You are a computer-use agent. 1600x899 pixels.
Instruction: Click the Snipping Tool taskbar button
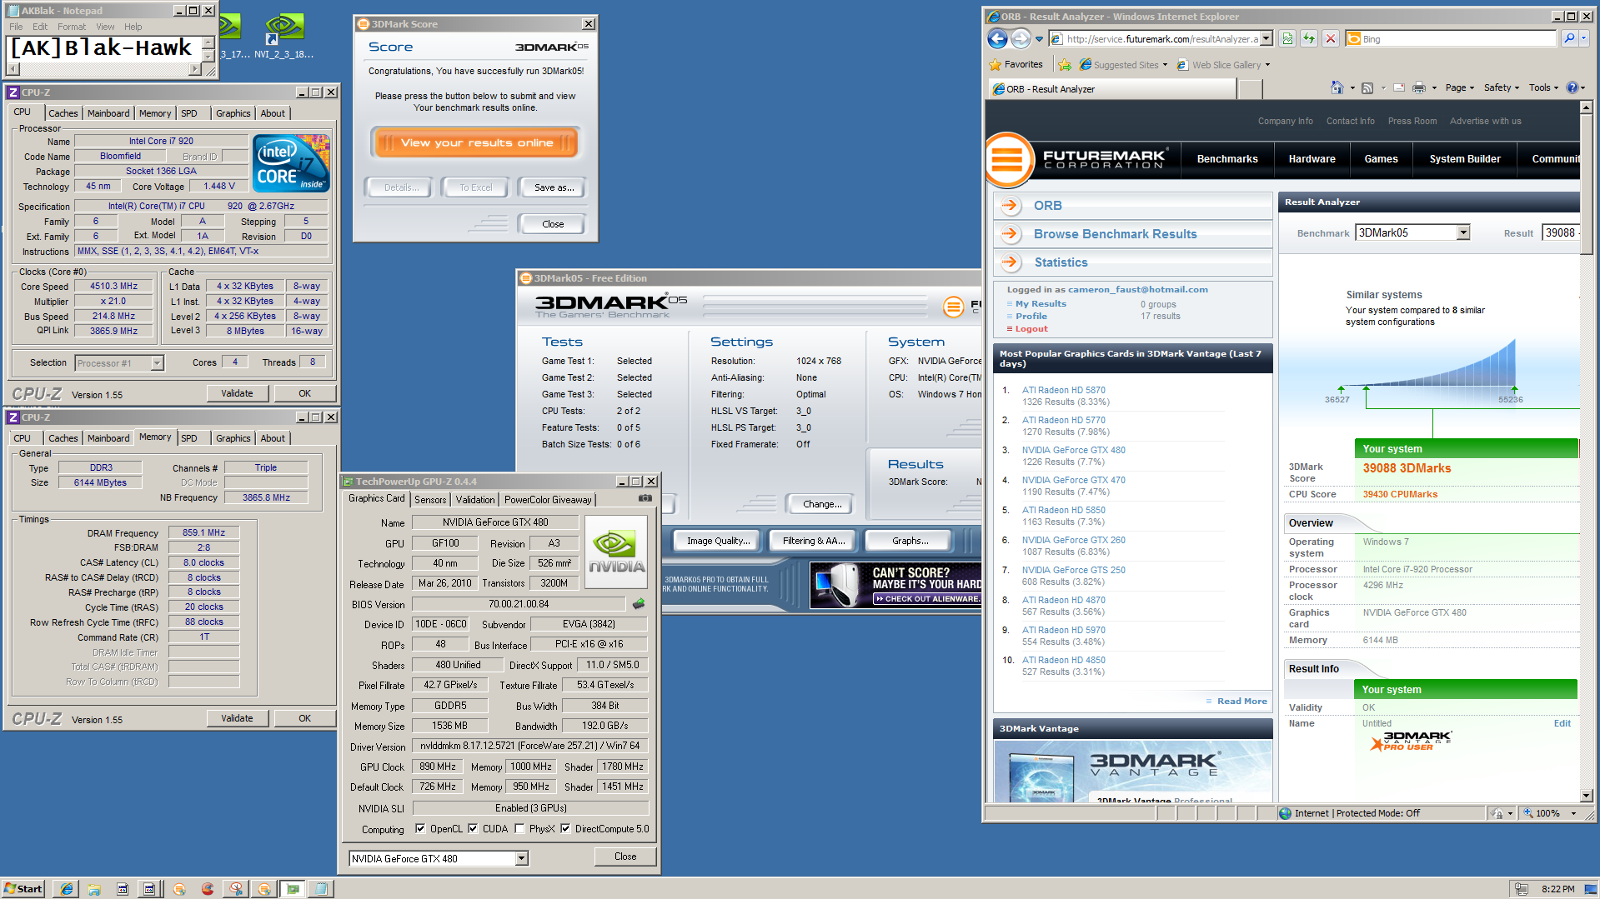(x=236, y=888)
